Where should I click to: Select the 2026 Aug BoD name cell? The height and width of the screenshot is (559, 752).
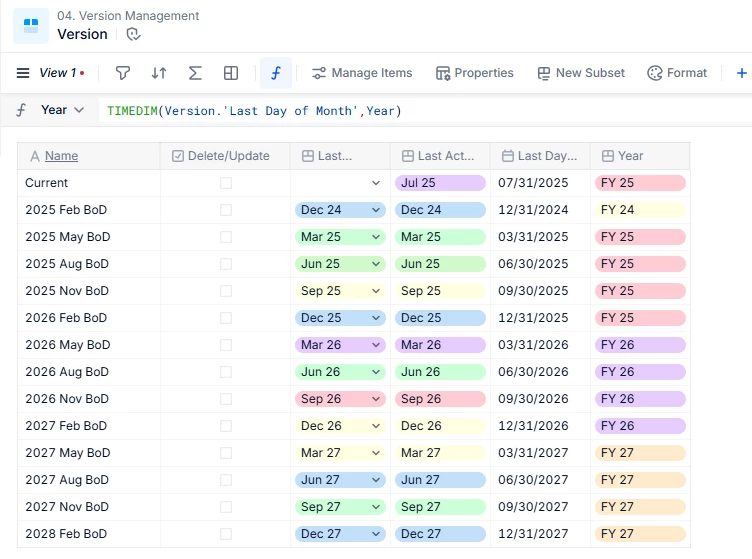tap(89, 372)
